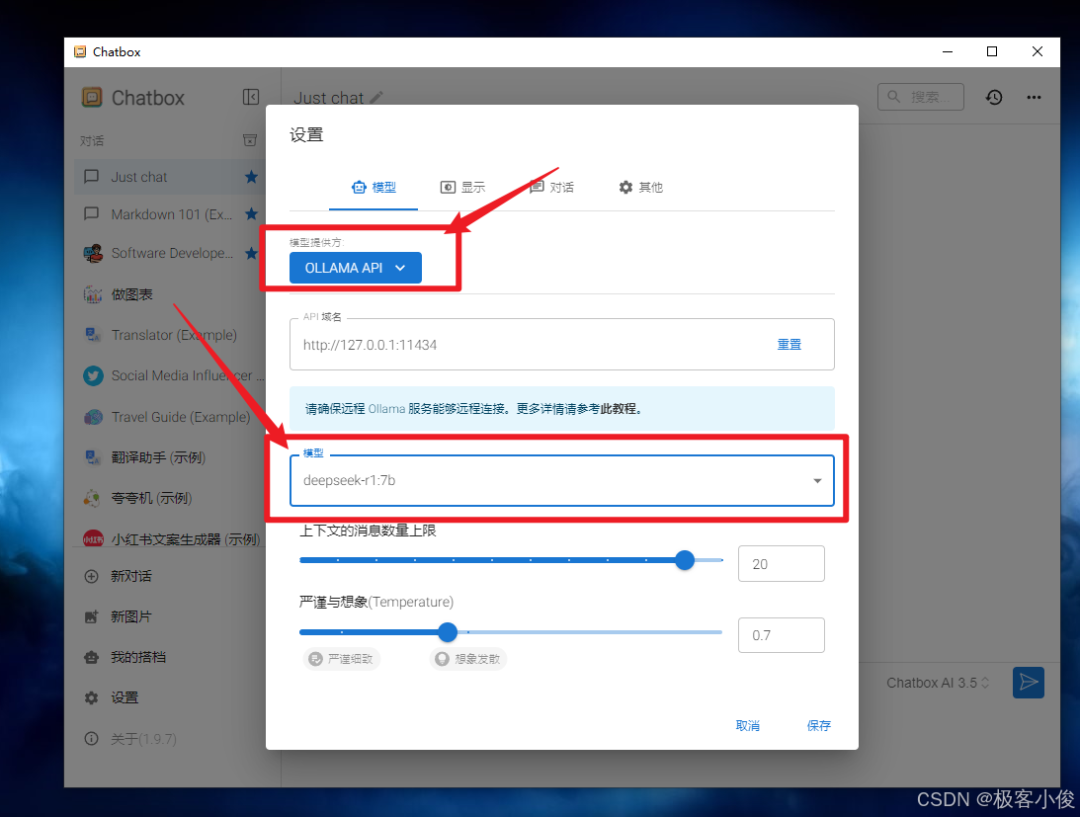1080x817 pixels.
Task: Click the archive conversations icon beside 对话
Action: (x=250, y=141)
